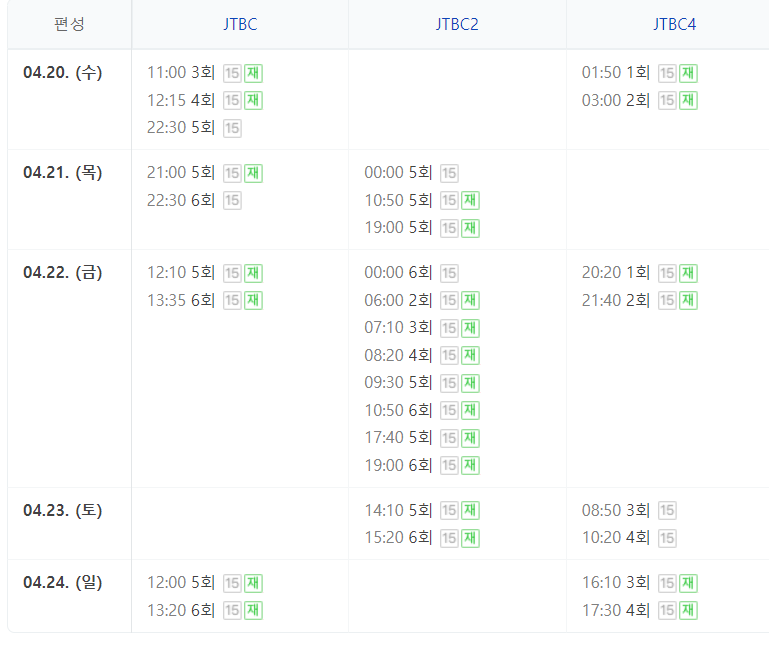Click the 재 rerun icon beside 06:00 2회

470,301
